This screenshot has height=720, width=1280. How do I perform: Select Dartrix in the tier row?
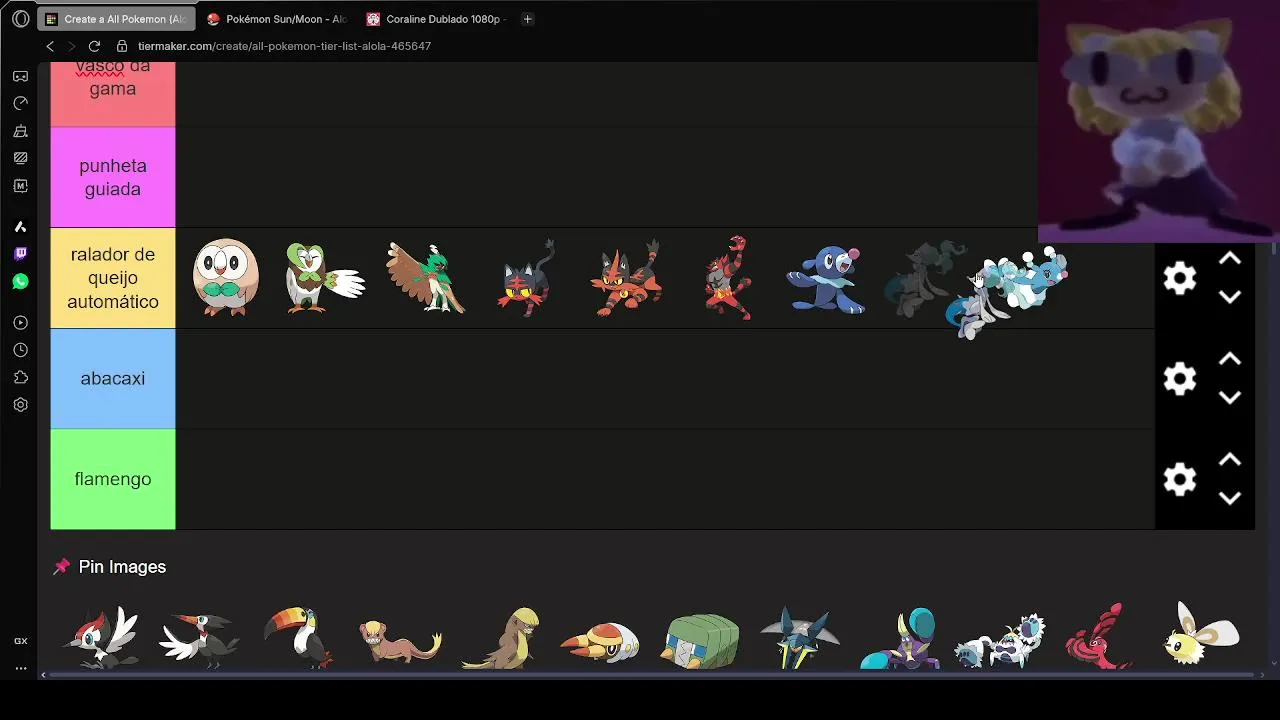click(x=325, y=278)
